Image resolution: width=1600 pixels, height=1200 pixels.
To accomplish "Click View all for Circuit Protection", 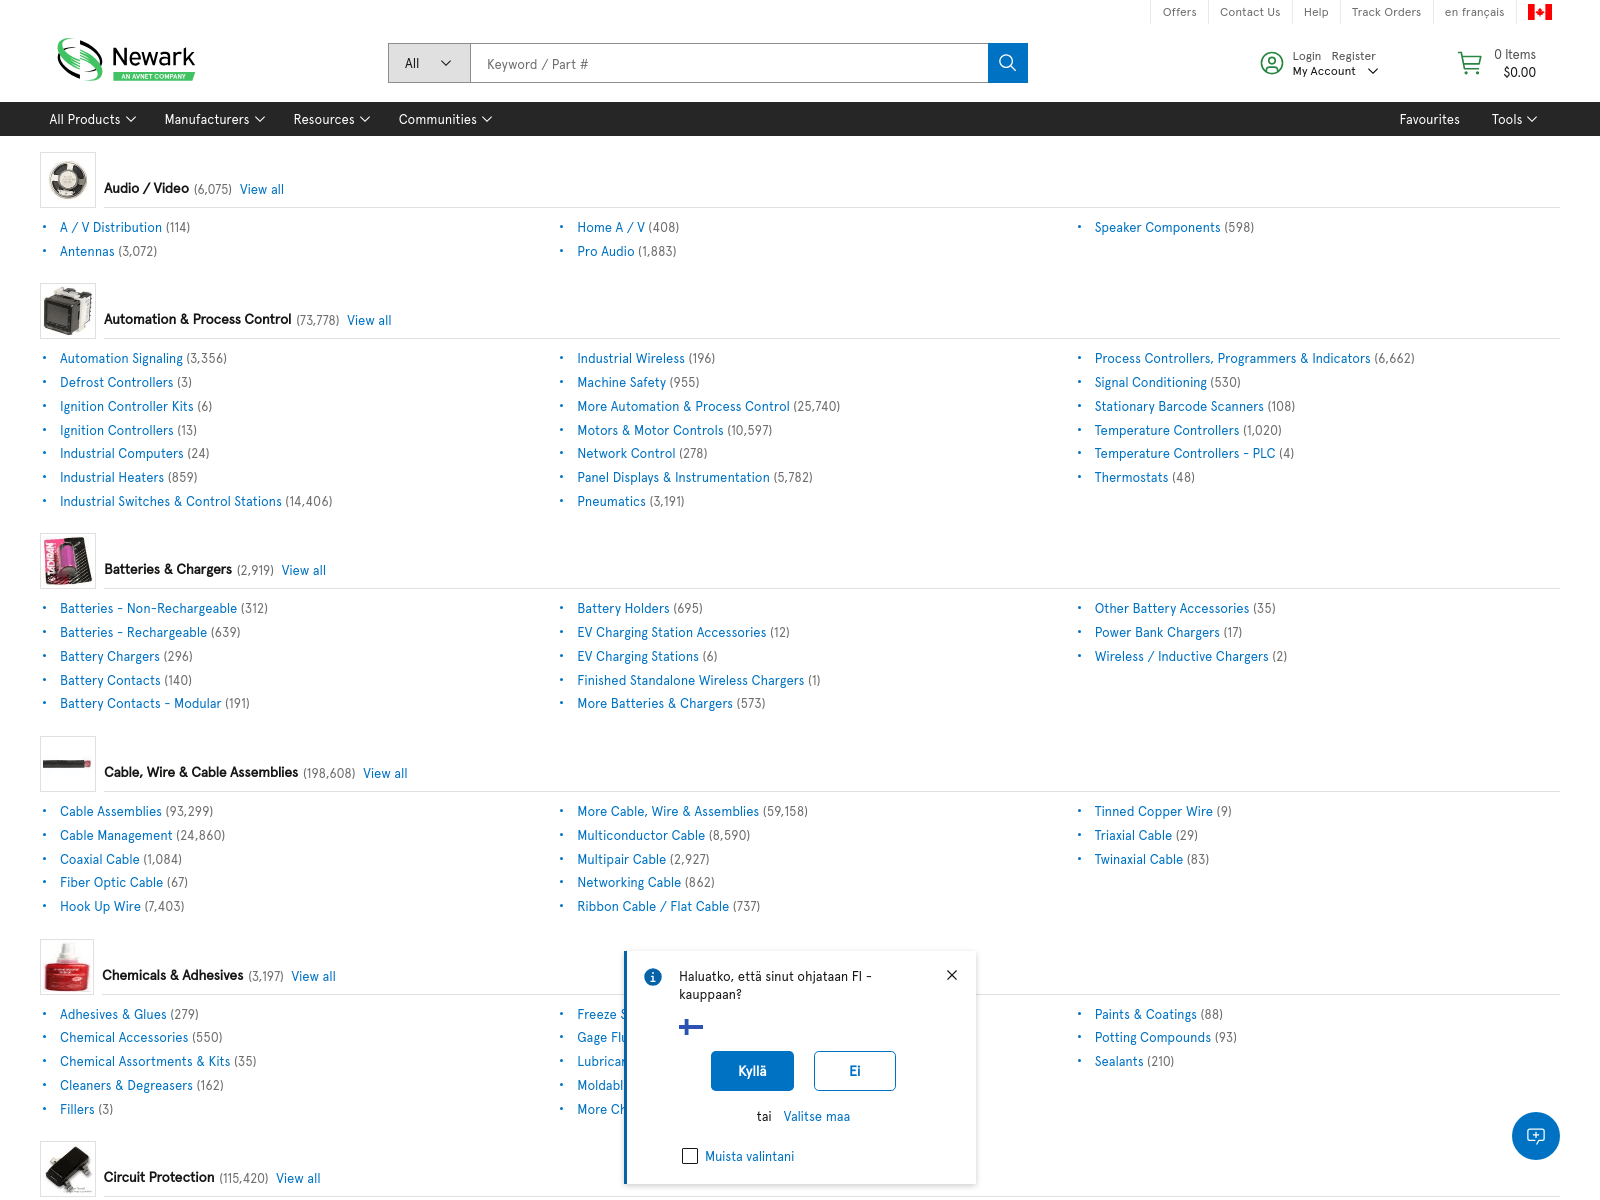I will [298, 1178].
